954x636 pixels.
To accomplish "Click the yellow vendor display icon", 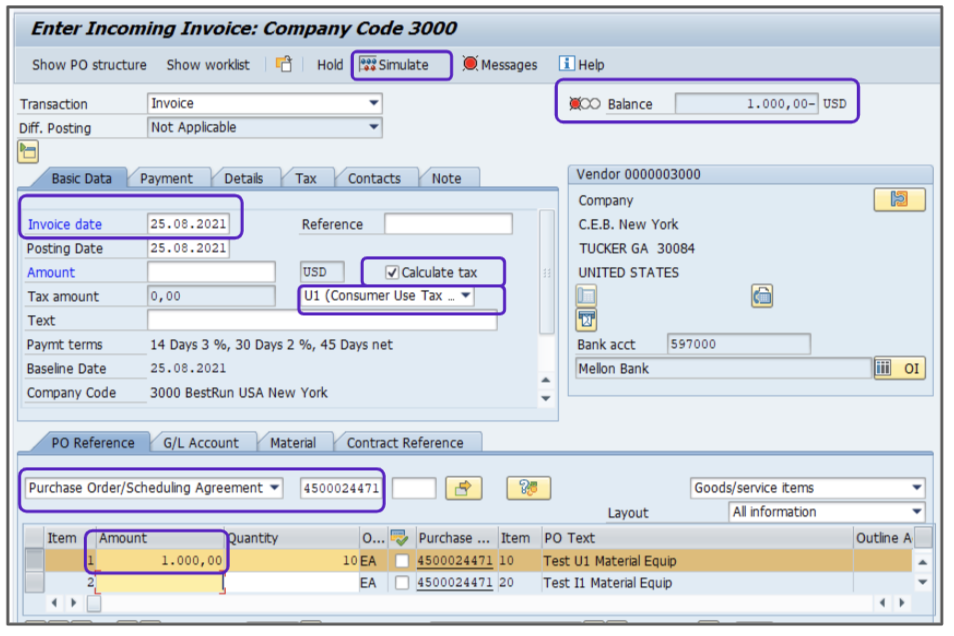I will pos(899,200).
